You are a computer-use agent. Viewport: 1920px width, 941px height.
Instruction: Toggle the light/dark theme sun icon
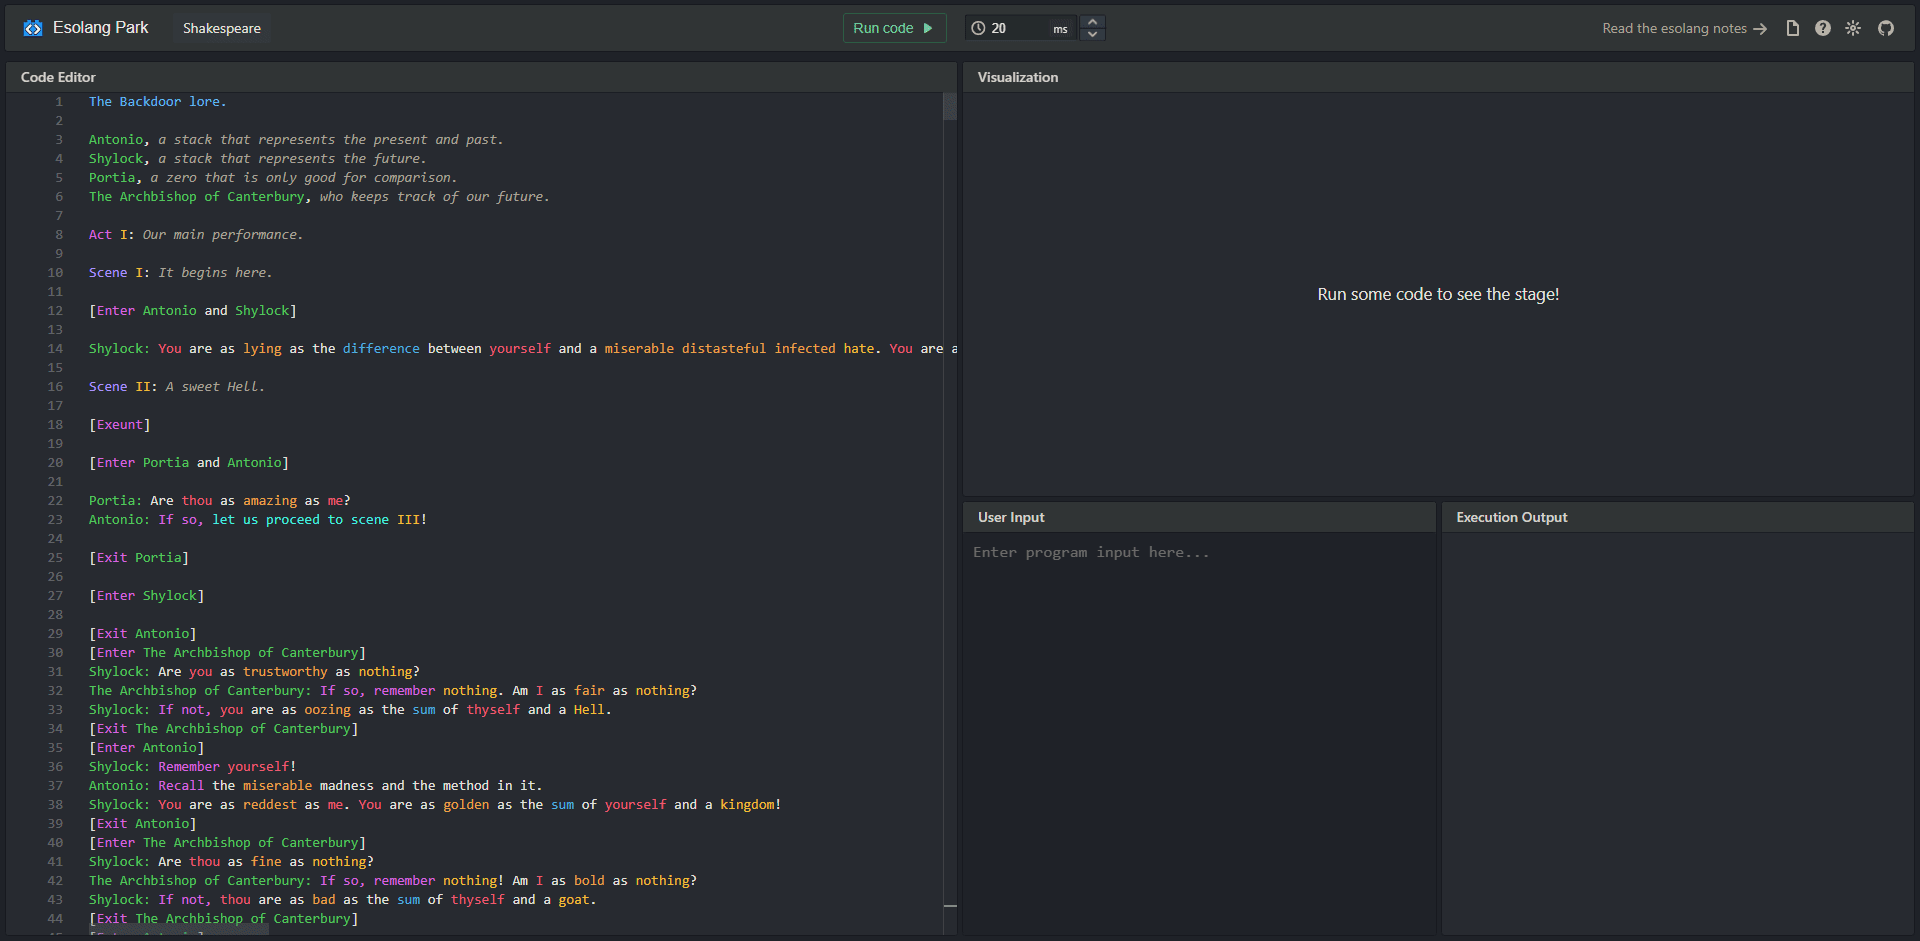[x=1853, y=28]
